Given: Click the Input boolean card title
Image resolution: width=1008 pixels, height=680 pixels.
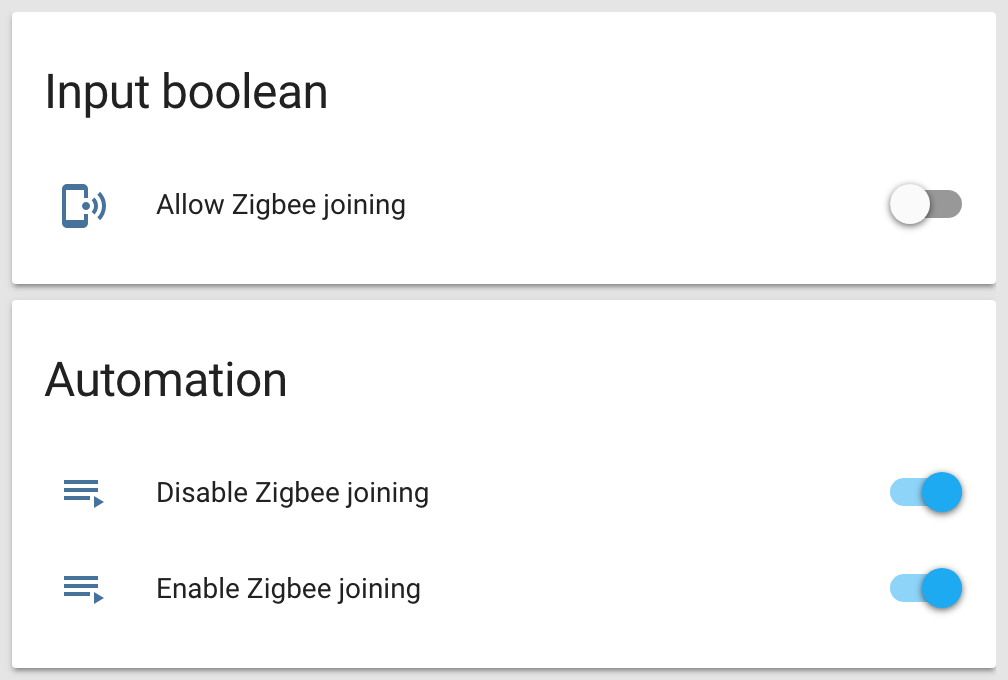Looking at the screenshot, I should (186, 92).
